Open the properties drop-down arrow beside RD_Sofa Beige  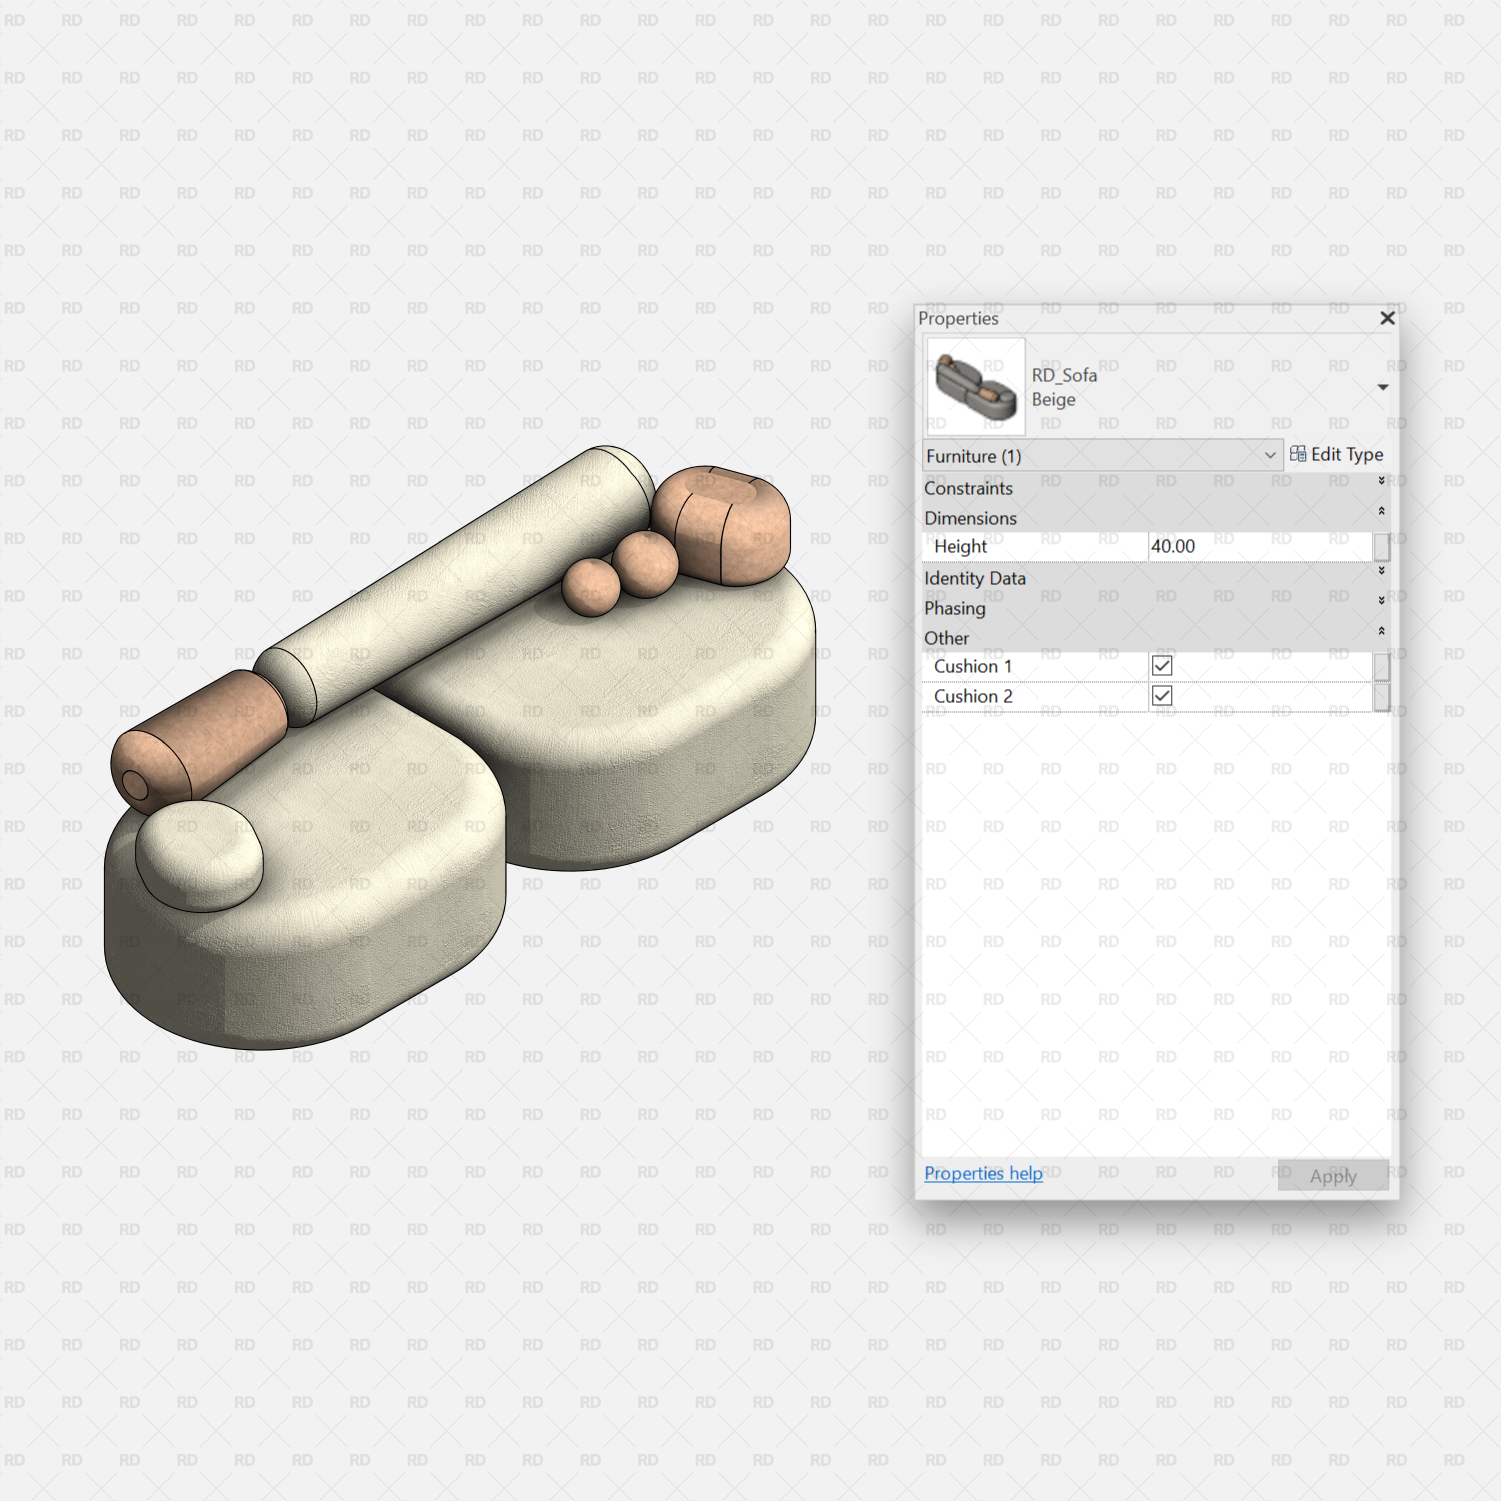[x=1383, y=387]
